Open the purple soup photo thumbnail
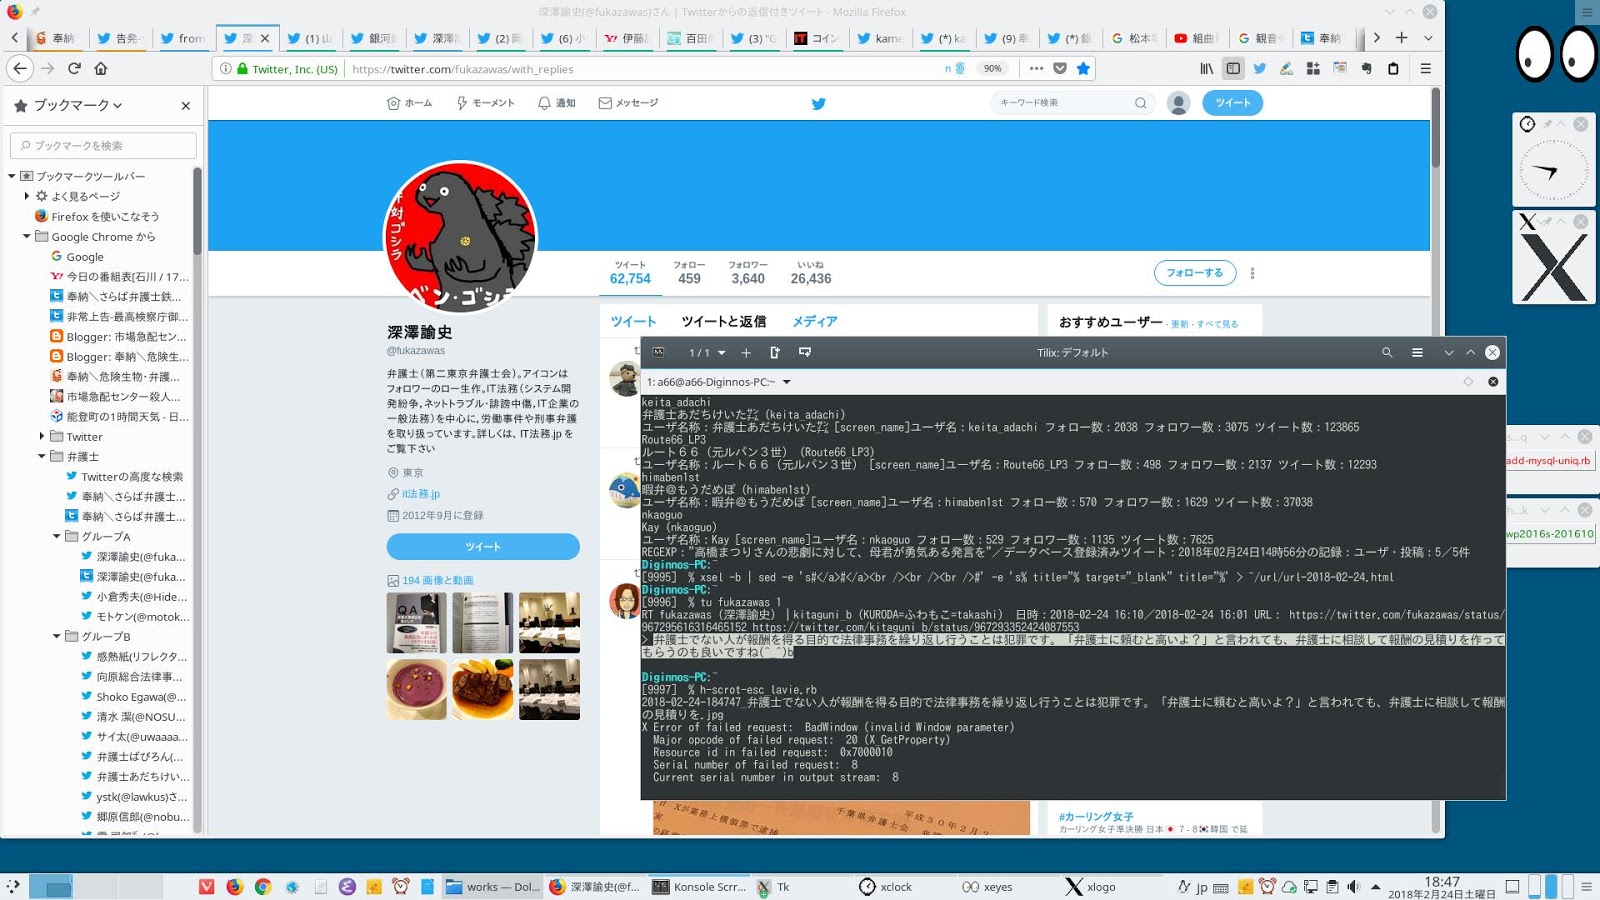The image size is (1600, 900). pos(416,689)
